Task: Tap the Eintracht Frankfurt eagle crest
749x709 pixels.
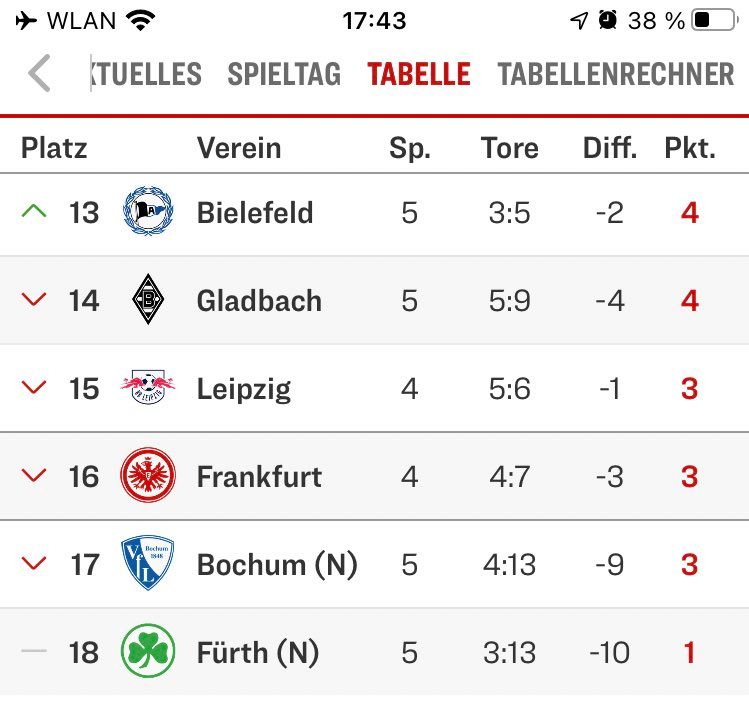Action: [148, 476]
